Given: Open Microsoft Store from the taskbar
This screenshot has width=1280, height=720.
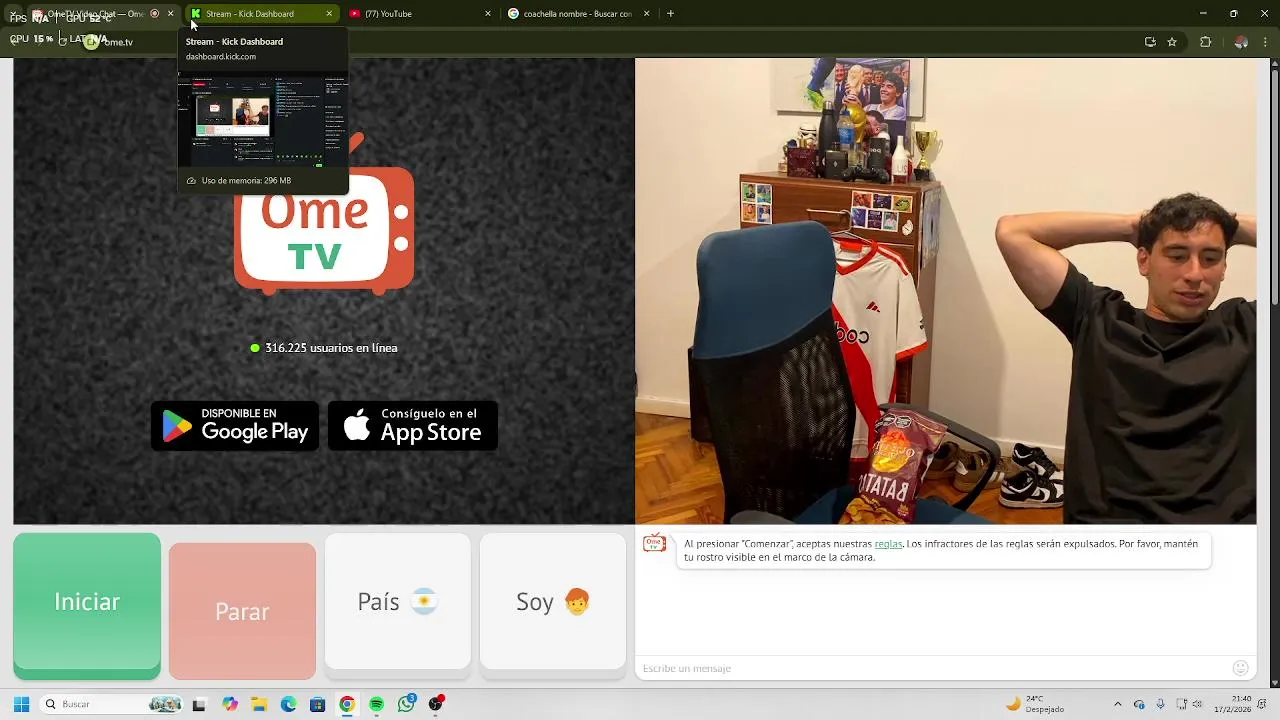Looking at the screenshot, I should [317, 705].
